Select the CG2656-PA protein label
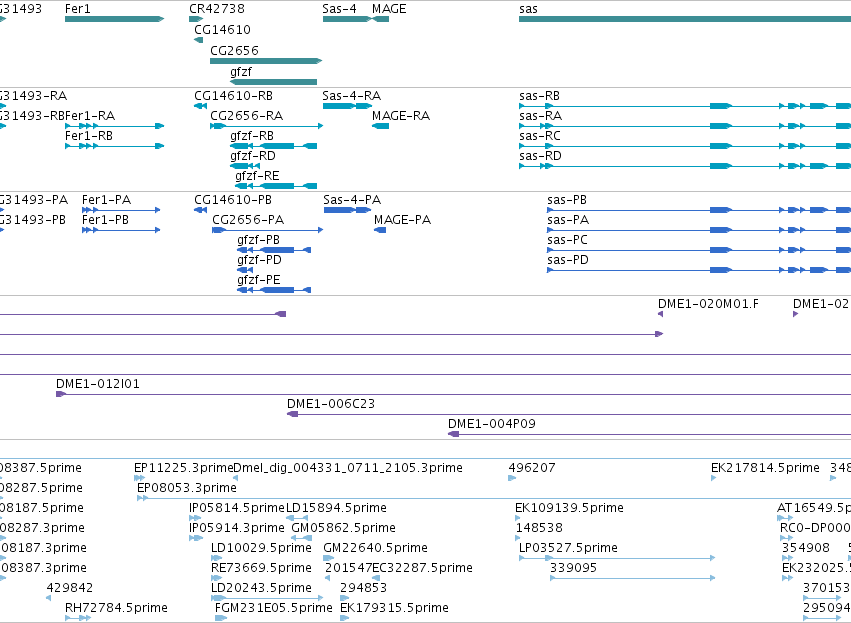The image size is (851, 623). click(x=248, y=220)
